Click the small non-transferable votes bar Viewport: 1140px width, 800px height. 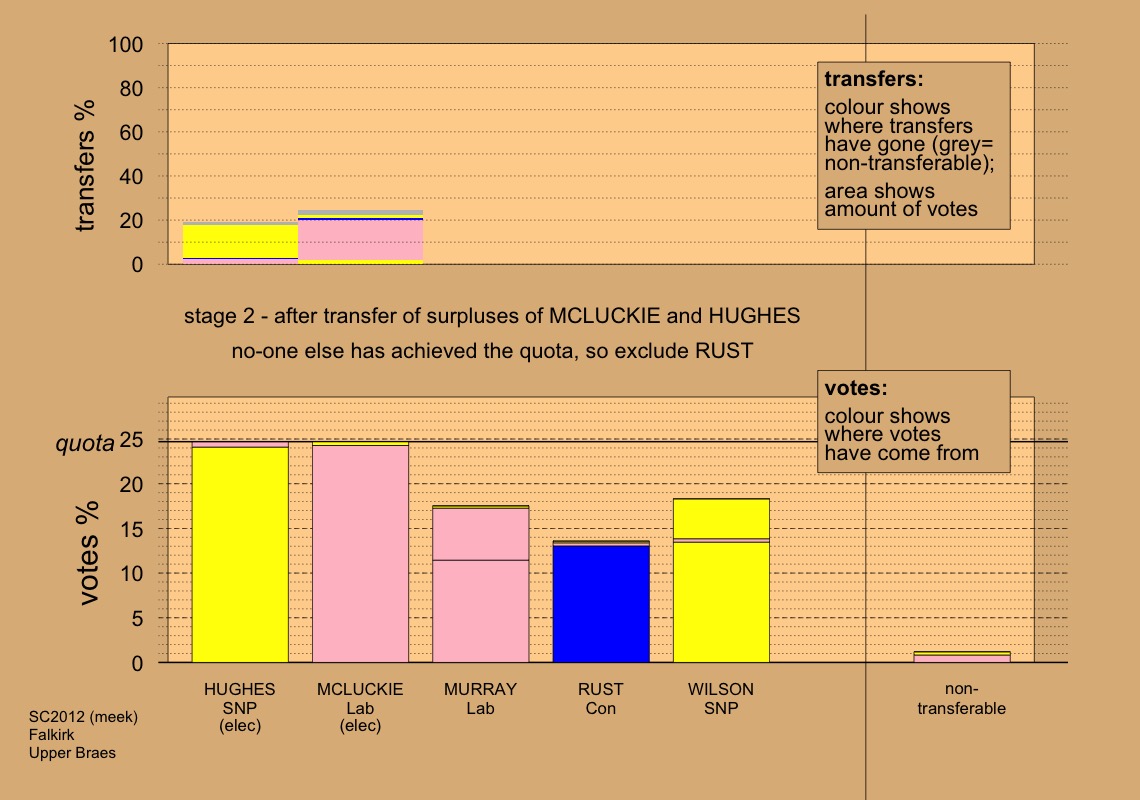pyautogui.click(x=961, y=657)
